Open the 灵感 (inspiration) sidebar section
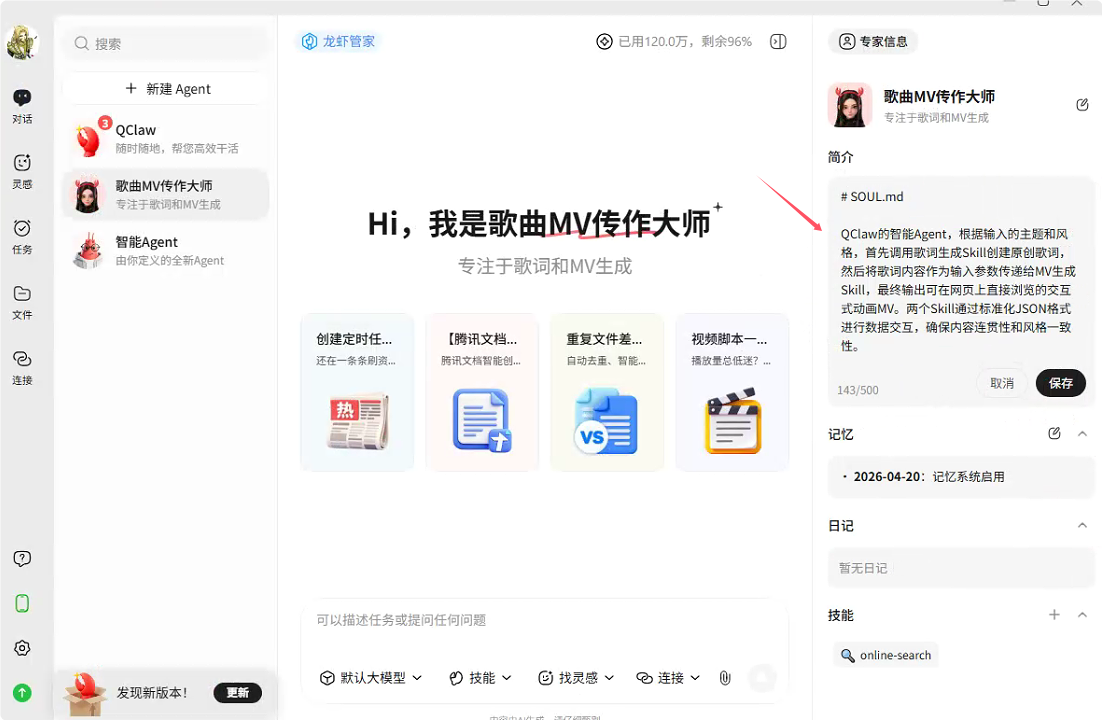The height and width of the screenshot is (720, 1102). click(22, 172)
